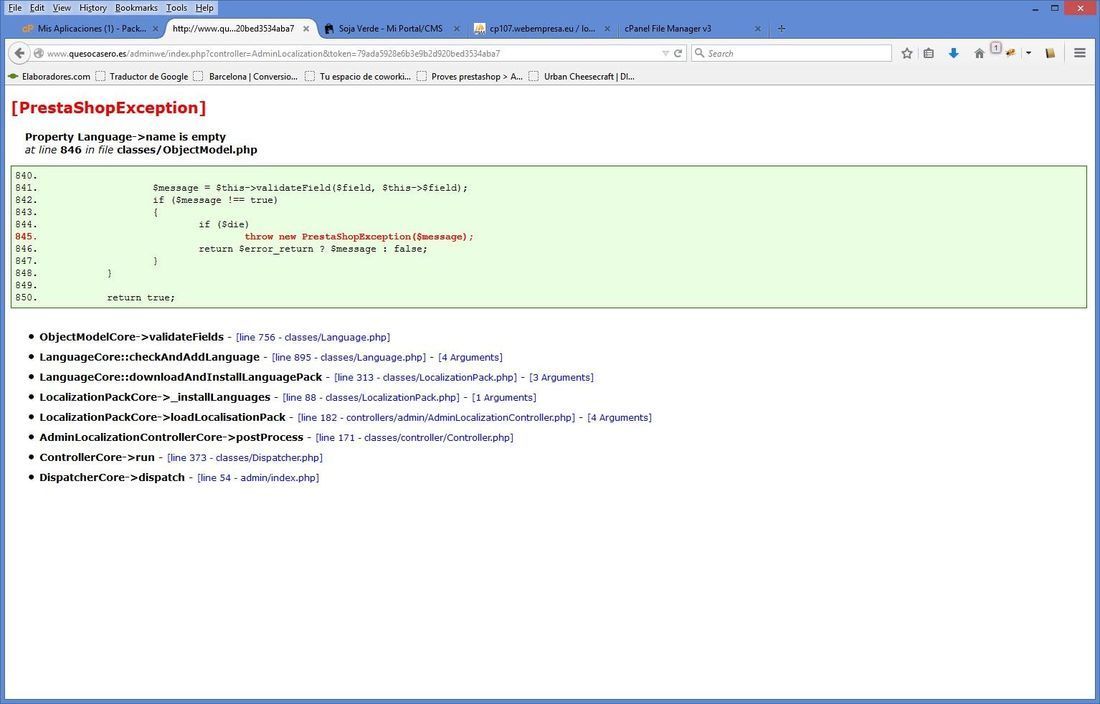This screenshot has width=1100, height=704.
Task: Open the Edit menu
Action: pyautogui.click(x=37, y=8)
